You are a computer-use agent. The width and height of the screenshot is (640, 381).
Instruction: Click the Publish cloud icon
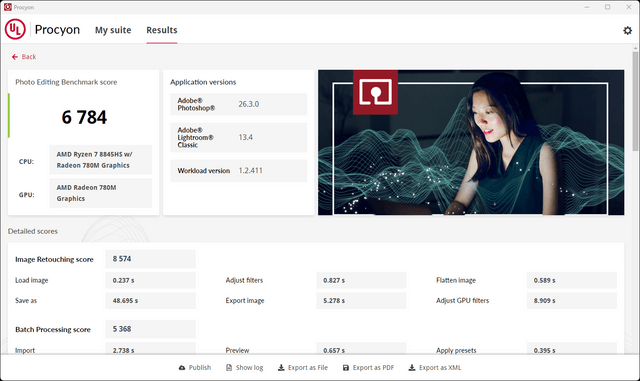[x=182, y=368]
